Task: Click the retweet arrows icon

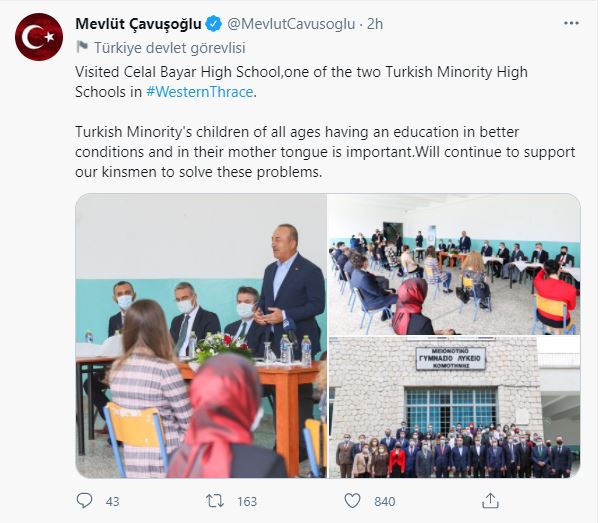Action: click(215, 501)
